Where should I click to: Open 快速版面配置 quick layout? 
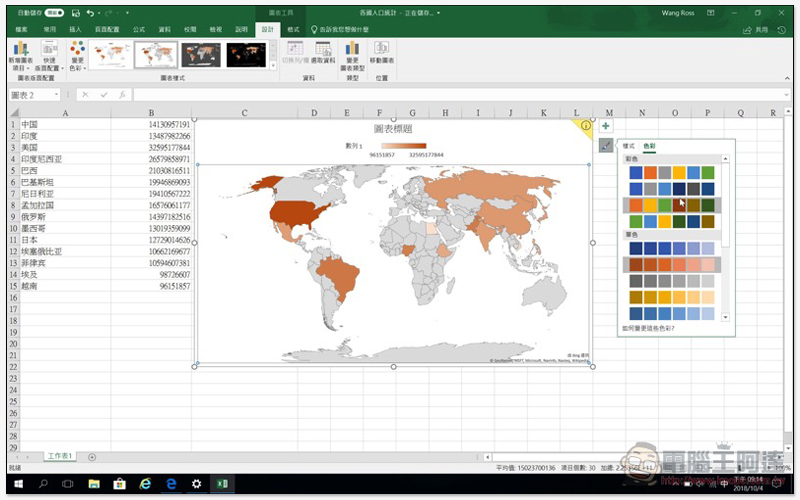click(49, 56)
